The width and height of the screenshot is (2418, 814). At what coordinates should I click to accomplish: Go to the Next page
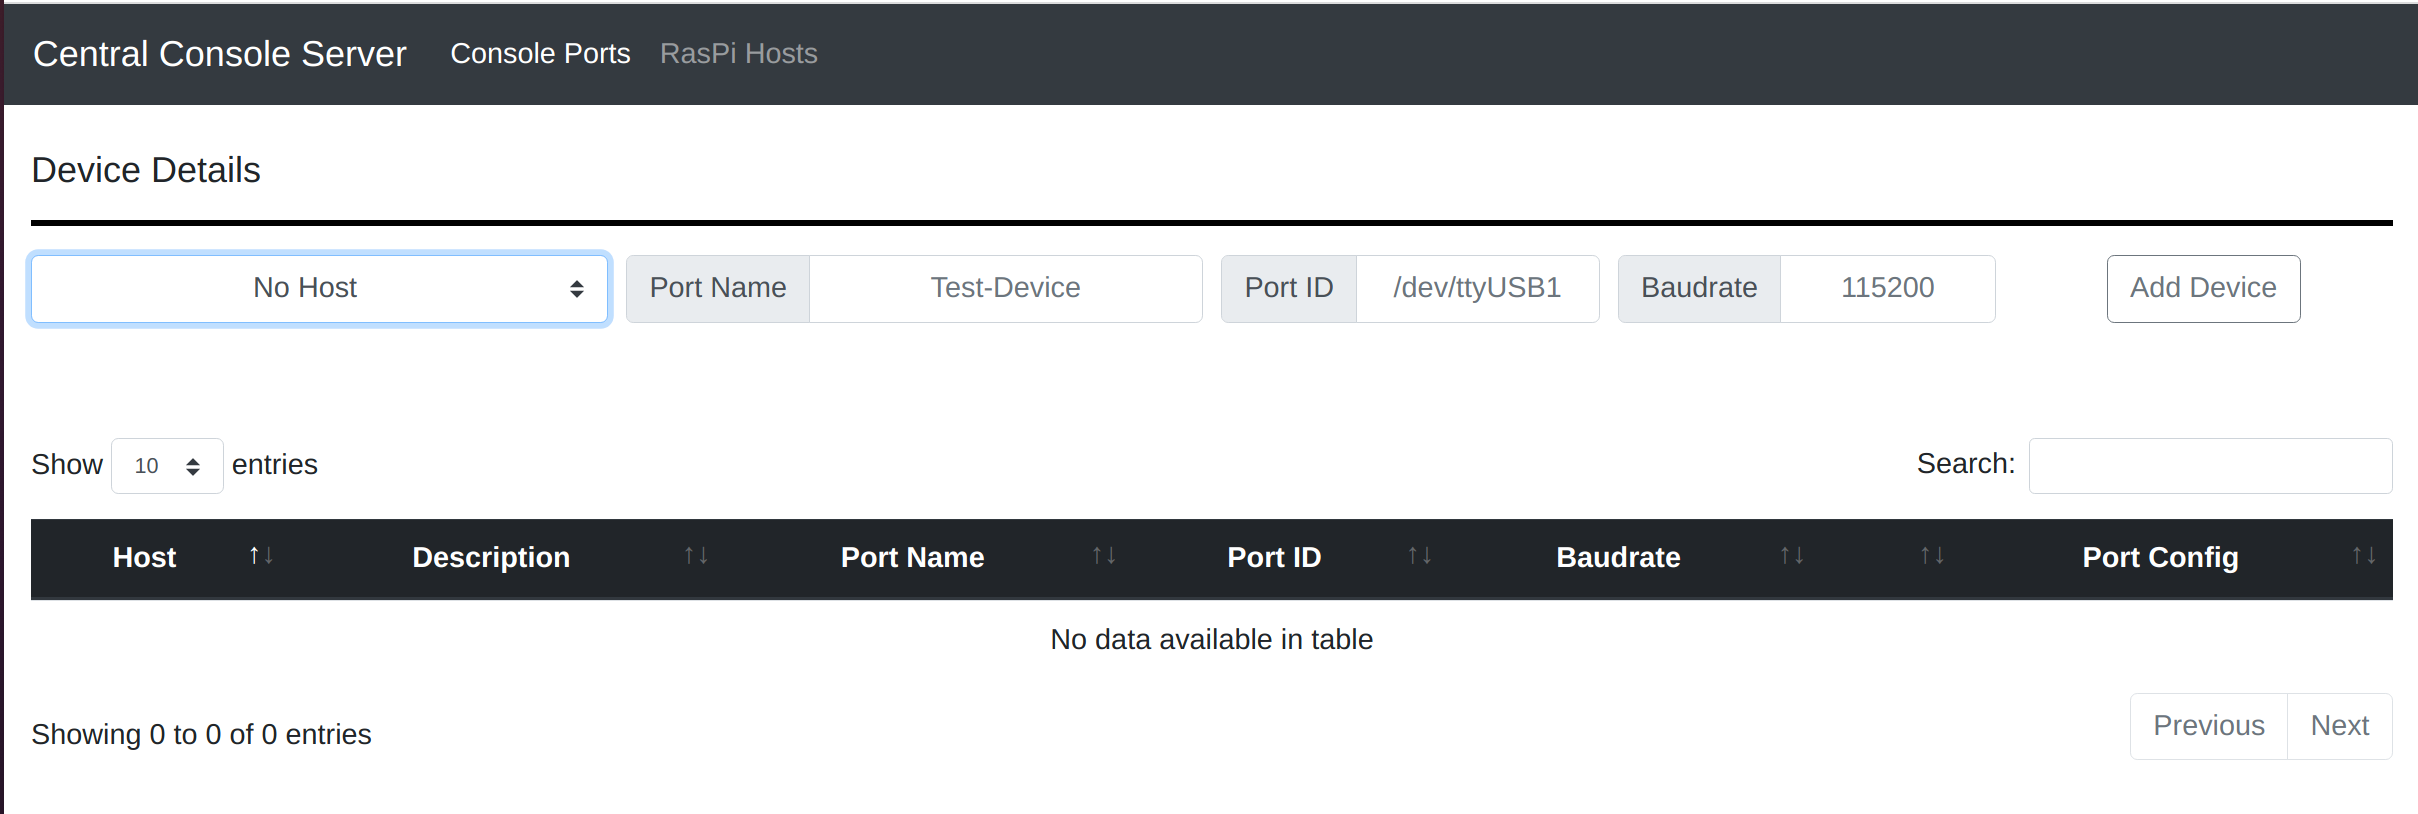(x=2340, y=726)
